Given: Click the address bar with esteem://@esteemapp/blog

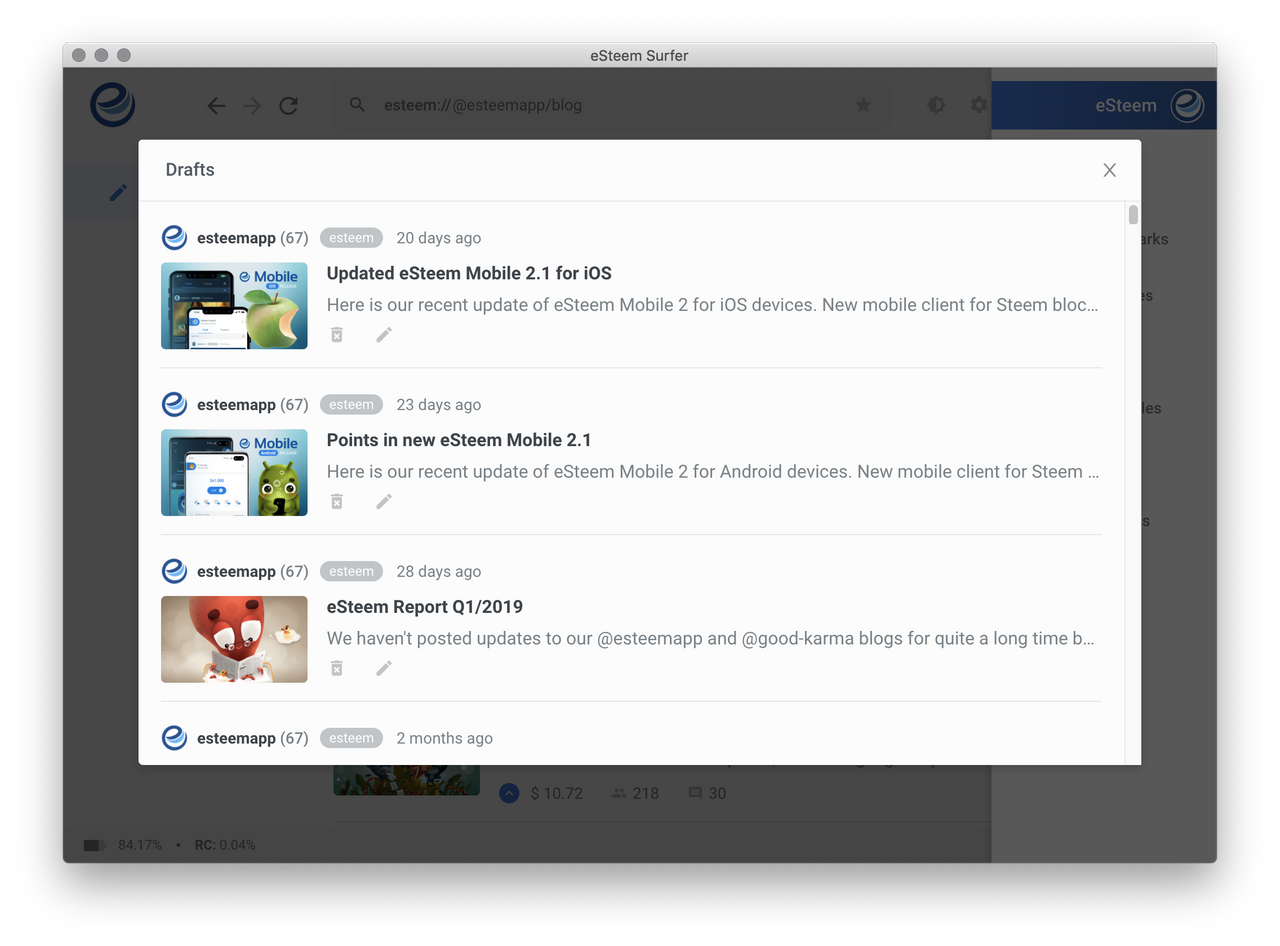Looking at the screenshot, I should point(600,105).
